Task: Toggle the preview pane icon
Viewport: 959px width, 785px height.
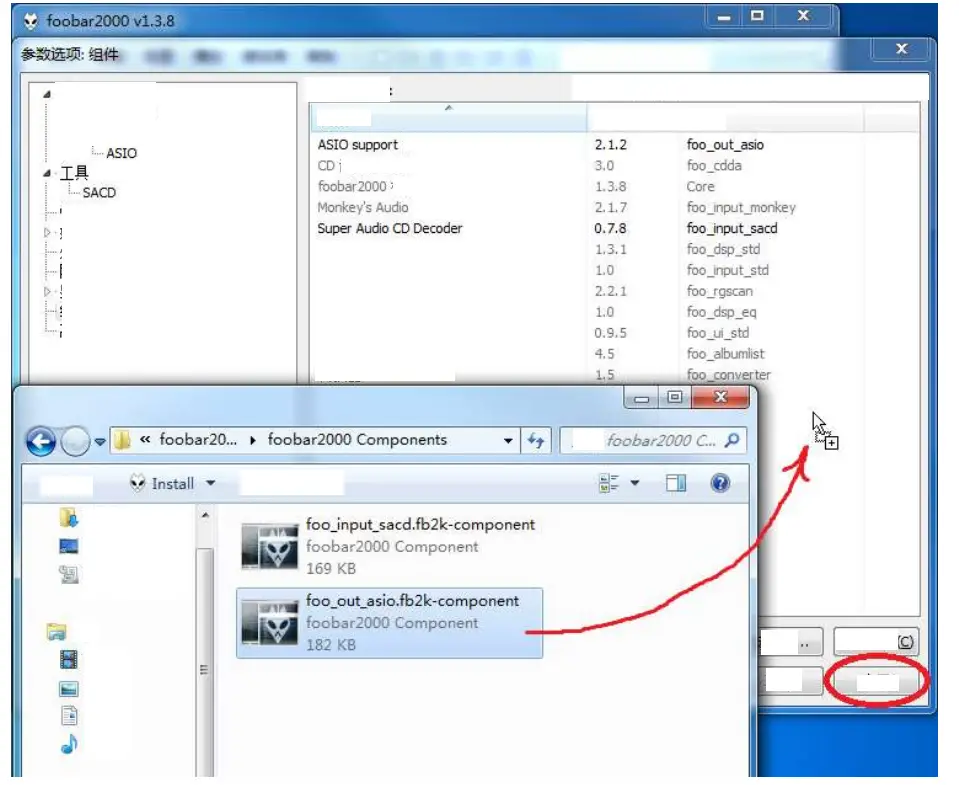Action: [676, 483]
